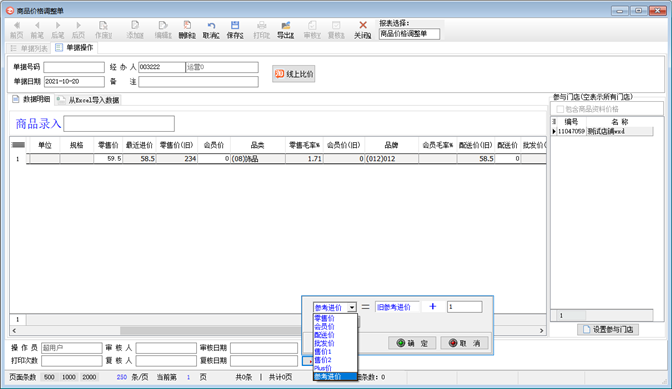This screenshot has height=389, width=672.
Task: Click the formula value field containing 1
Action: click(x=465, y=307)
